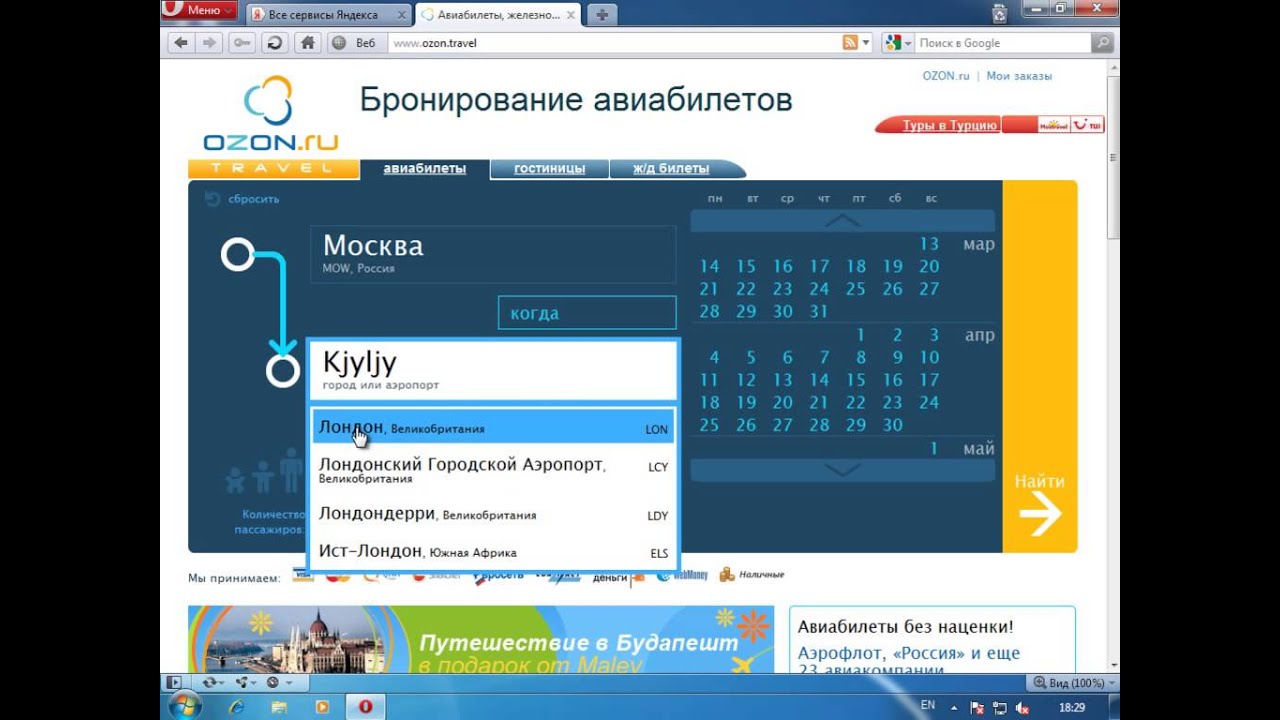Open the Opera Меню button

(199, 10)
